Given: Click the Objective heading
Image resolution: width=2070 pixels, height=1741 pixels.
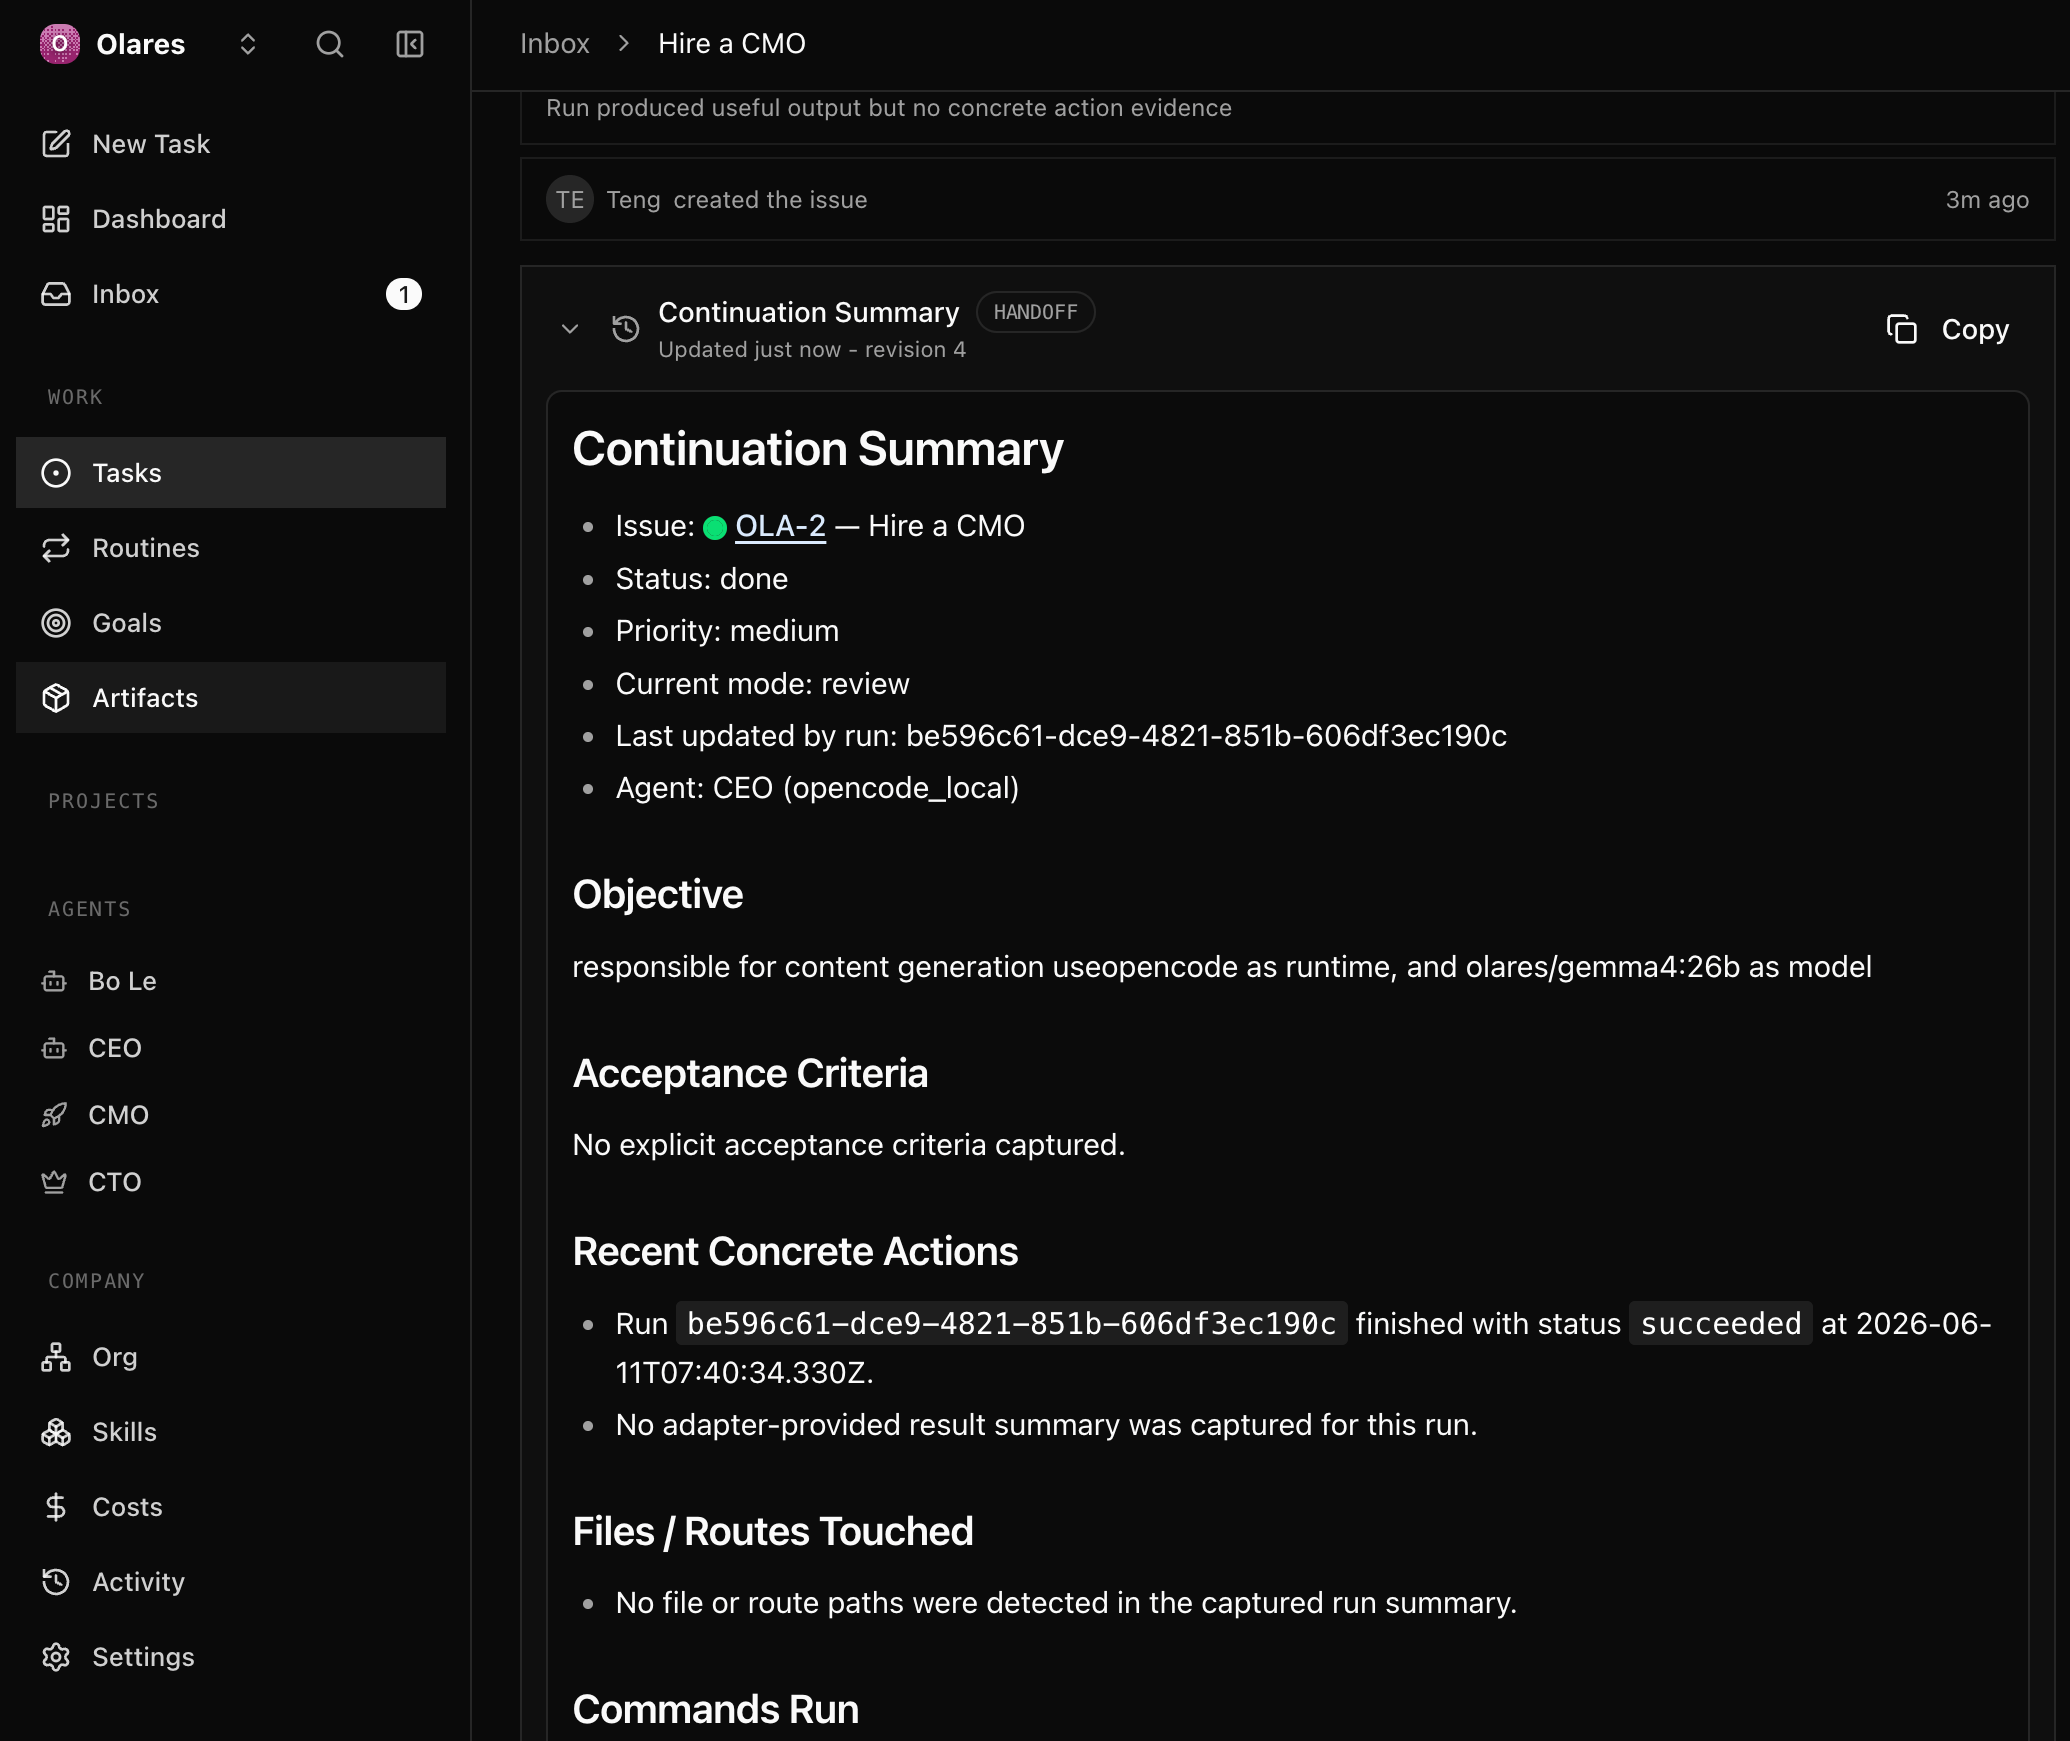Looking at the screenshot, I should coord(658,895).
